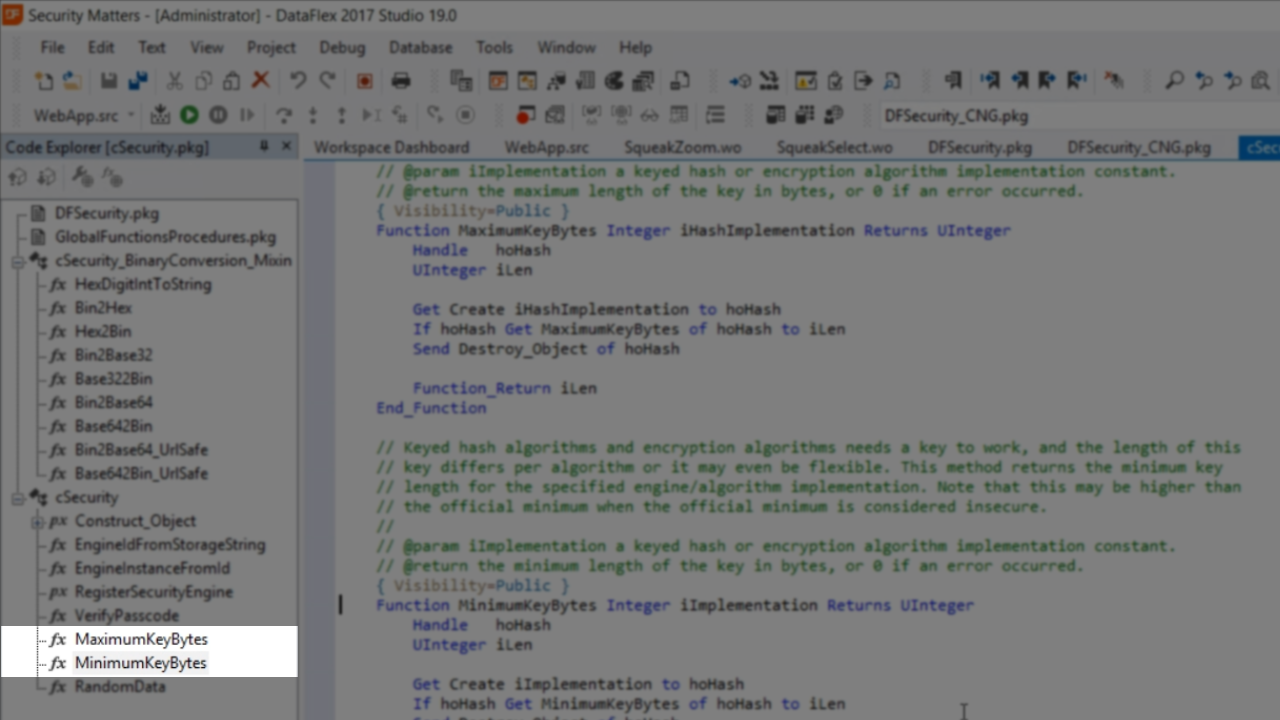Click the Pause debugger icon
The width and height of the screenshot is (1280, 720).
(218, 116)
